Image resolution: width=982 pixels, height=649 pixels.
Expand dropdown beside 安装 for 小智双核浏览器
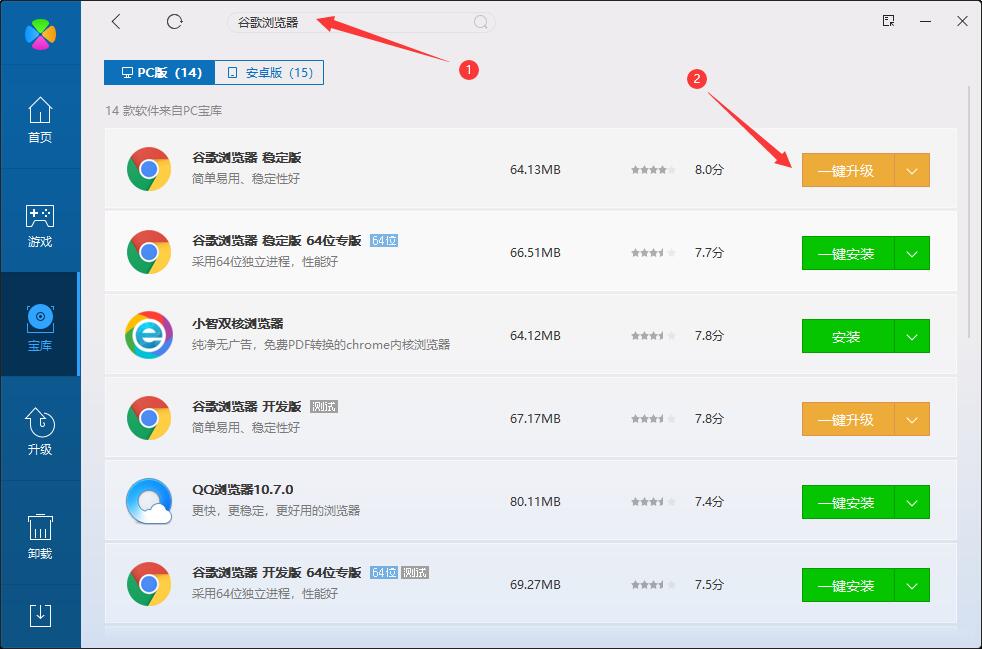pos(912,336)
